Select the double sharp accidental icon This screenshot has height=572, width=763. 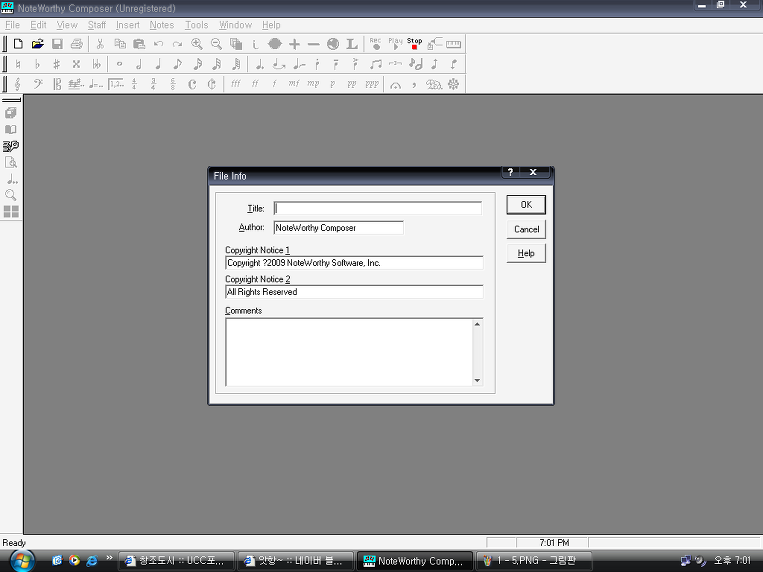tap(76, 64)
